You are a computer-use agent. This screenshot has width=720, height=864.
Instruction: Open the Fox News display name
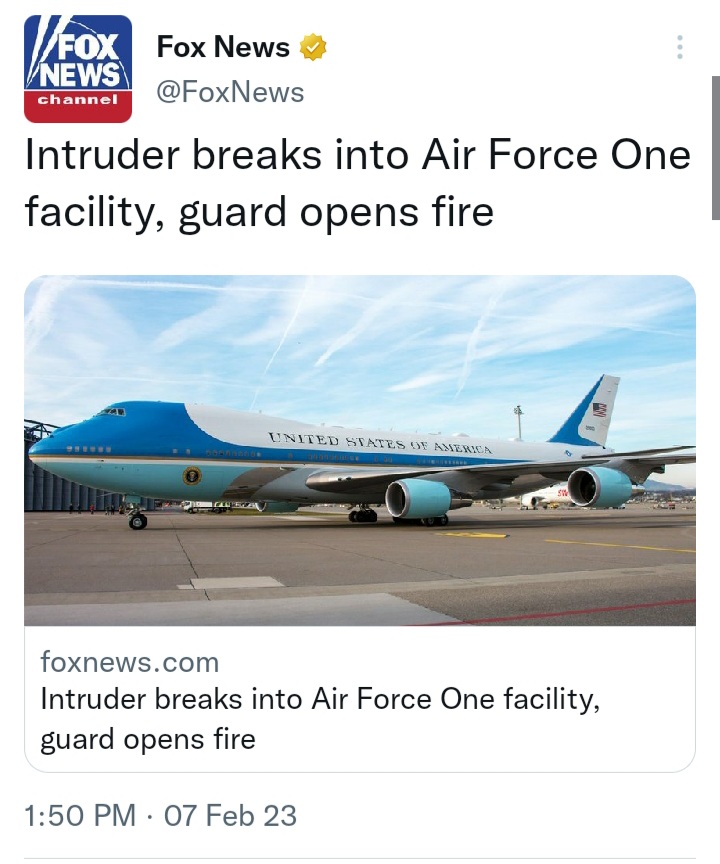pyautogui.click(x=223, y=47)
